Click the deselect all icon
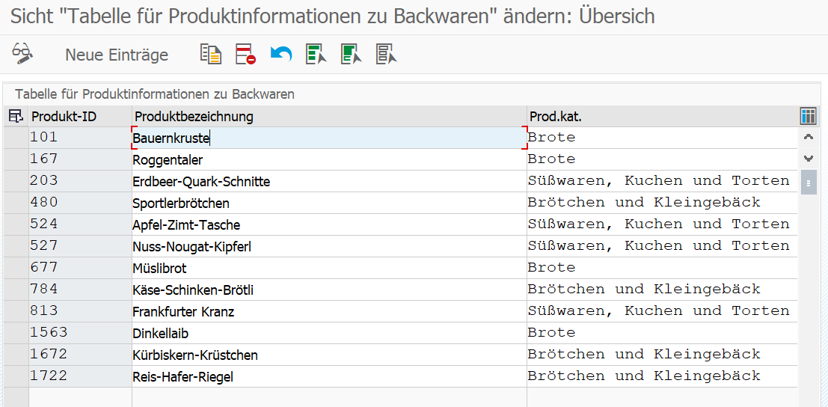 pos(387,54)
